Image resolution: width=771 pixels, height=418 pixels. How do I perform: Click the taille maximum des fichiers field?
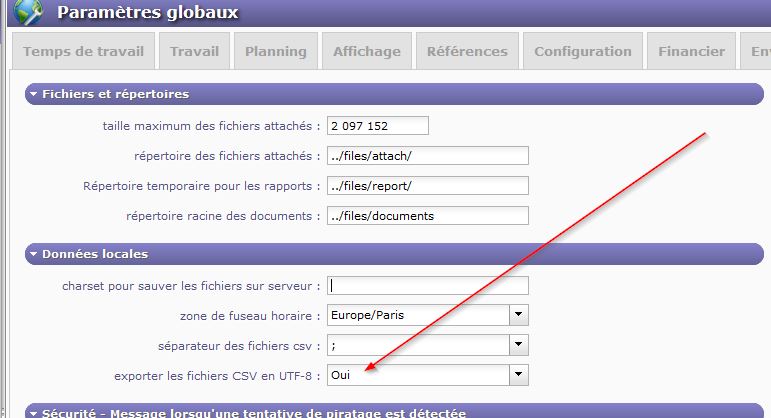378,126
